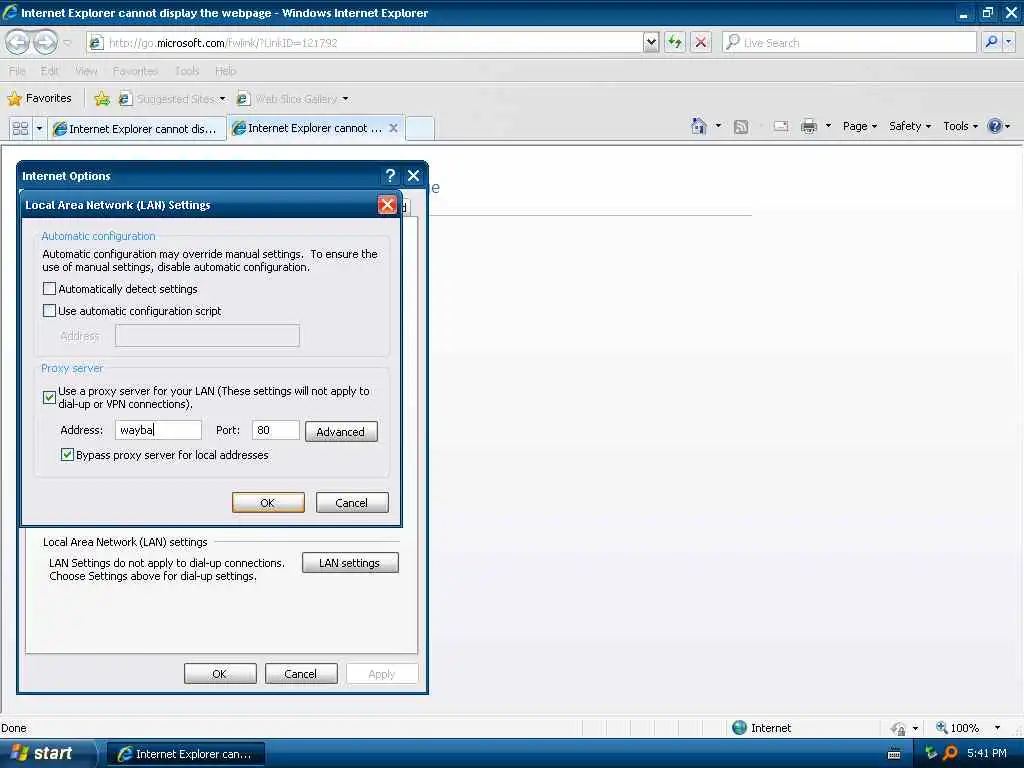This screenshot has height=768, width=1024.
Task: Open the Favorites star button
Action: coord(39,99)
